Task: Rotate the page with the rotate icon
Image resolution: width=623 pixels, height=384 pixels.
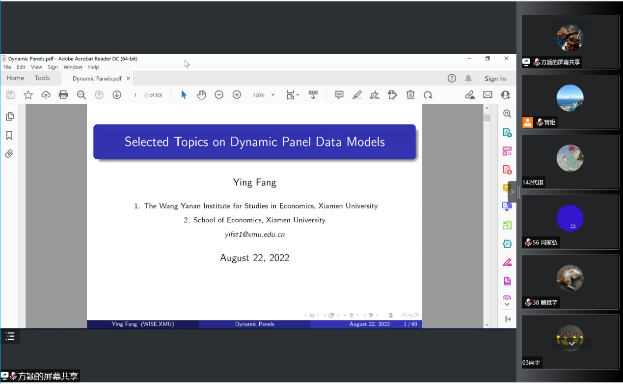Action: tap(428, 95)
